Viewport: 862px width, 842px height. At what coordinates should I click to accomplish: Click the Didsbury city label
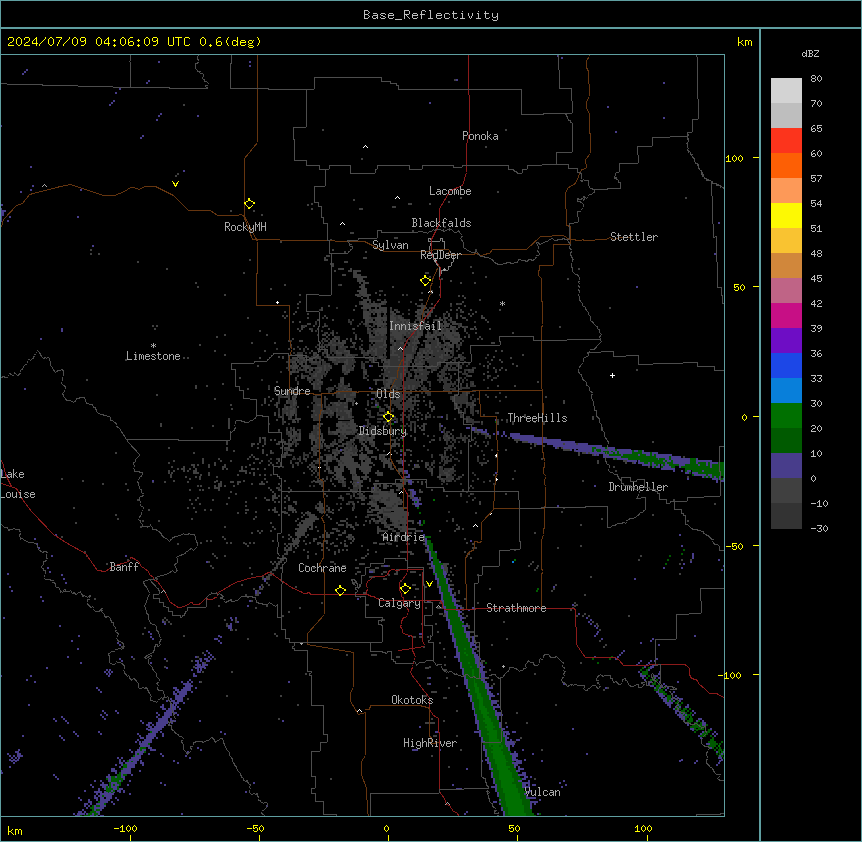pyautogui.click(x=383, y=431)
